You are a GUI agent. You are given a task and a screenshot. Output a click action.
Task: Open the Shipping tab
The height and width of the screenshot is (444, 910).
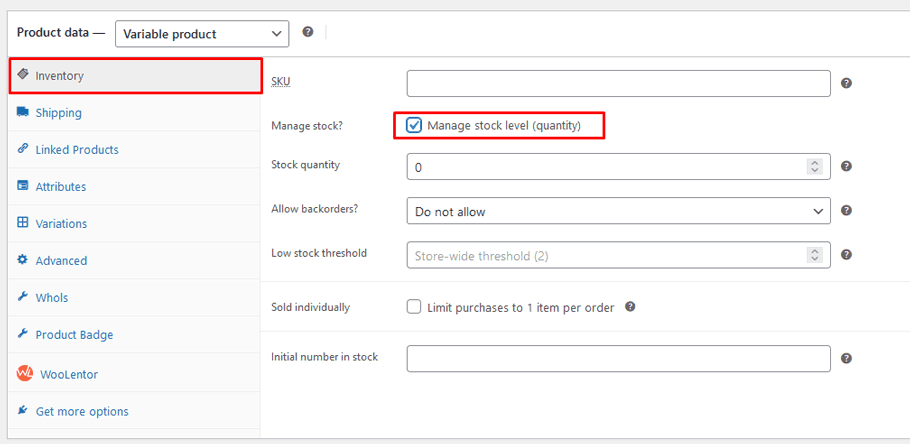click(x=135, y=113)
